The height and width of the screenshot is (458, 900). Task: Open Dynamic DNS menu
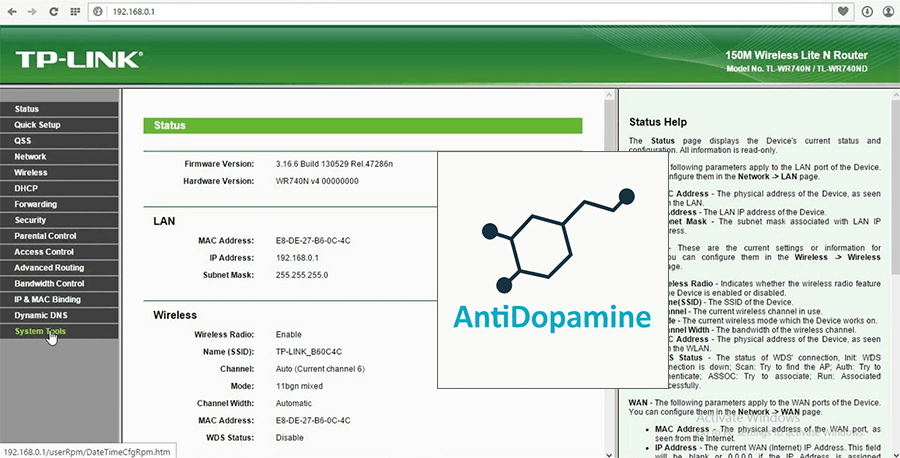point(59,315)
